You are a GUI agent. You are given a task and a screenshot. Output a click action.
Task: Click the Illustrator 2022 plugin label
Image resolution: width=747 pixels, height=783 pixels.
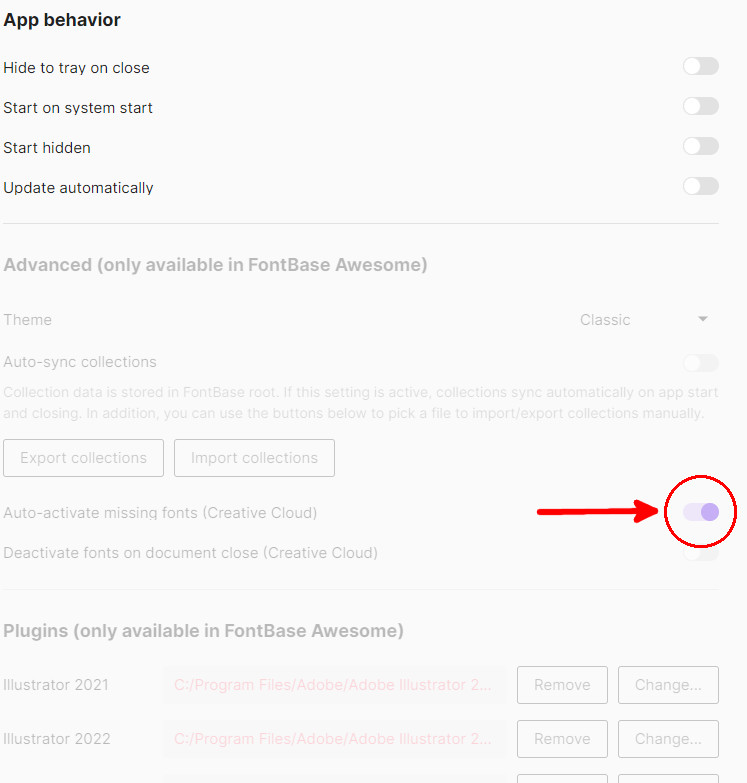point(57,739)
